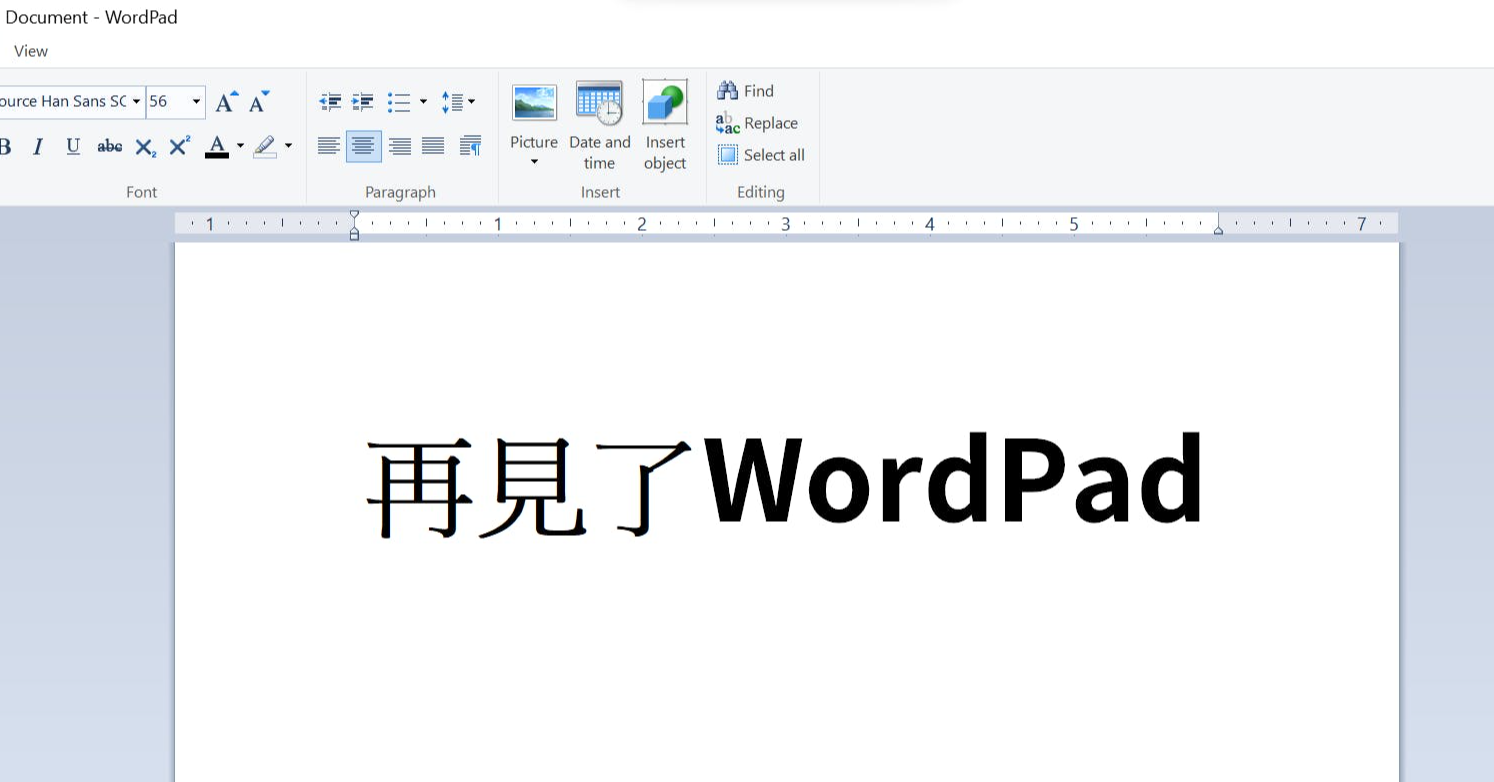Screen dimensions: 1494x782
Task: Enable Strikethrough text formatting
Action: click(109, 147)
